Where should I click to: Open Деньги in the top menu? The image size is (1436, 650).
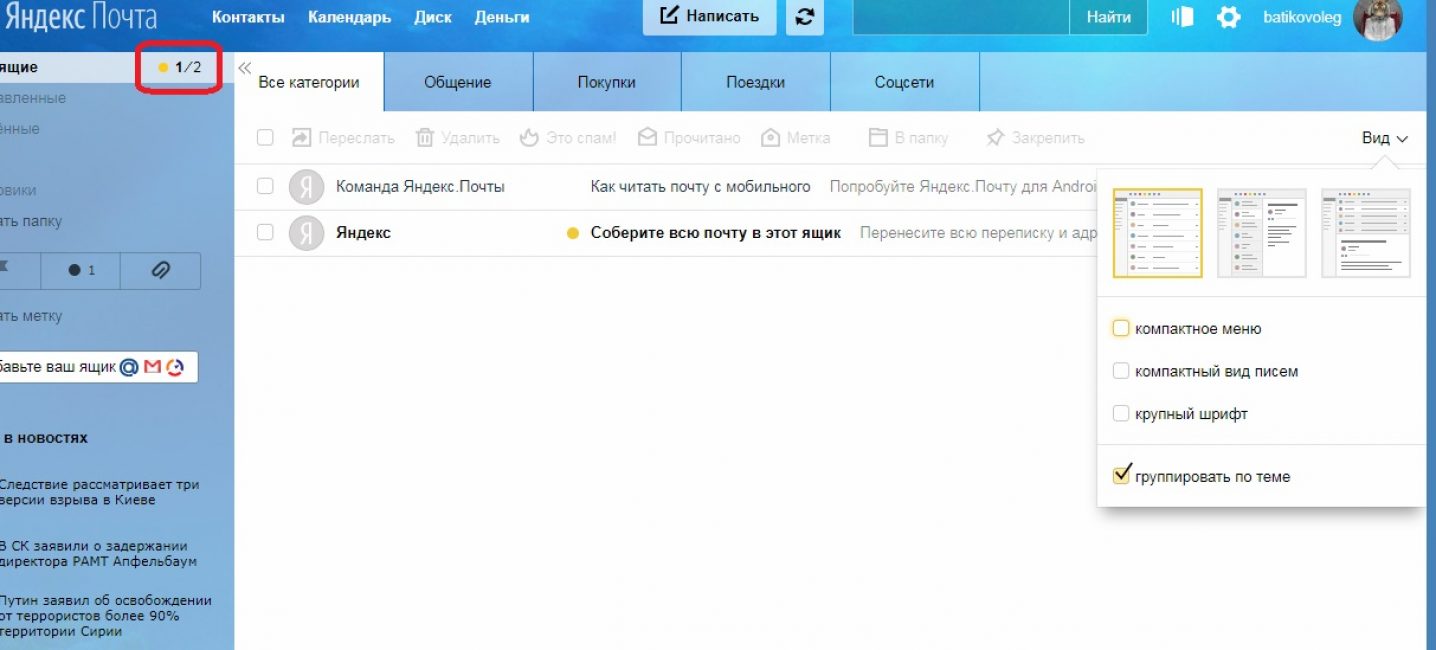click(502, 17)
